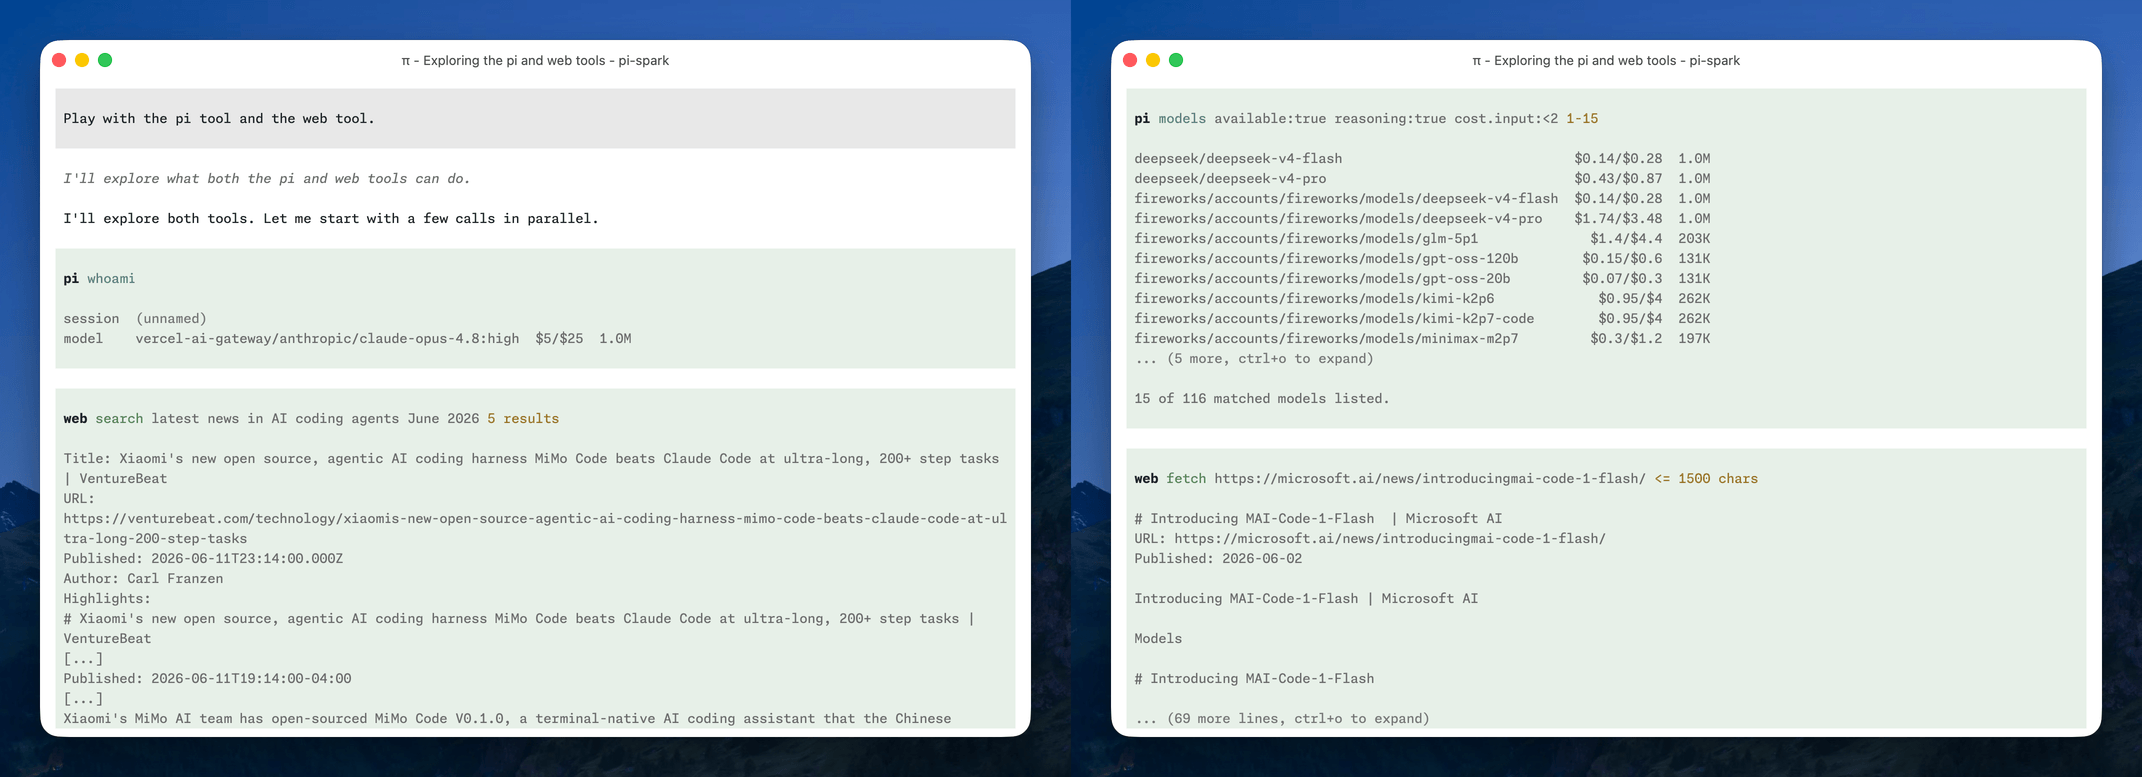This screenshot has height=777, width=2142.
Task: Click 'Let me start with a few calls'
Action: pos(431,218)
